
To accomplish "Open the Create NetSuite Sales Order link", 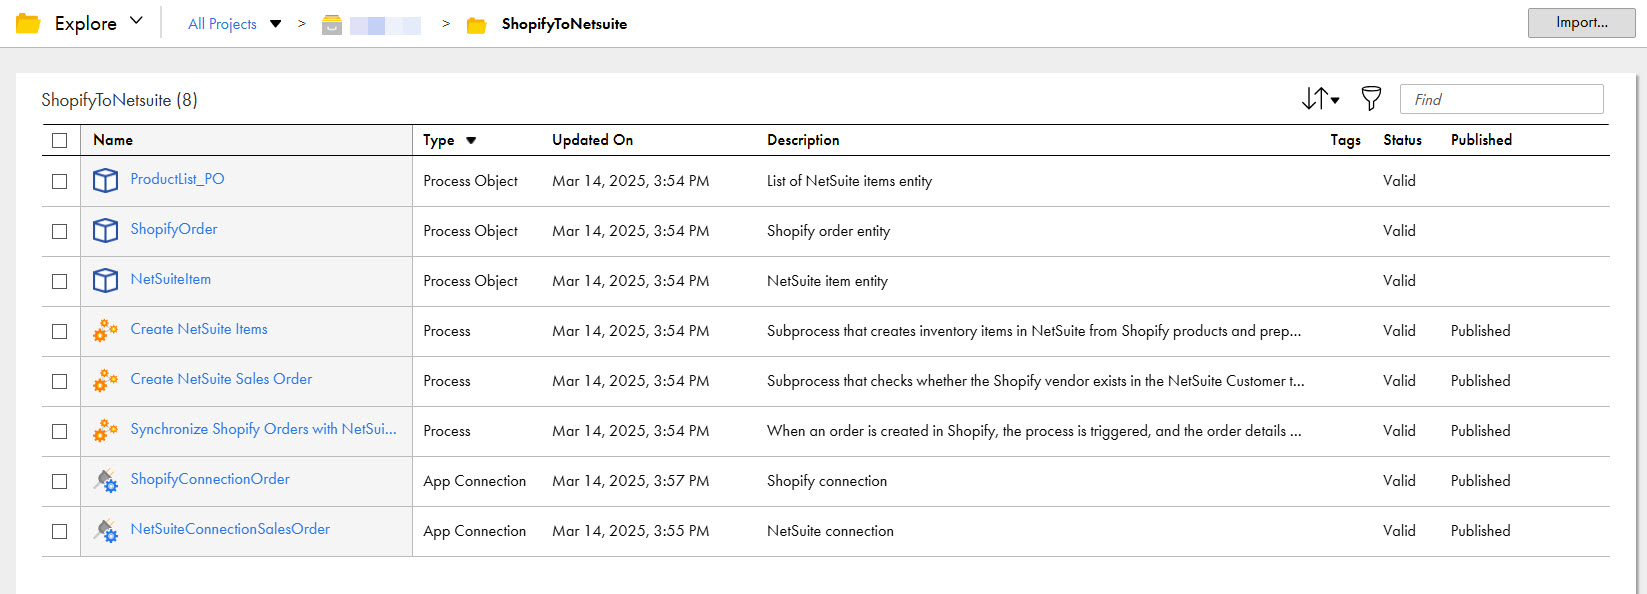I will 221,379.
